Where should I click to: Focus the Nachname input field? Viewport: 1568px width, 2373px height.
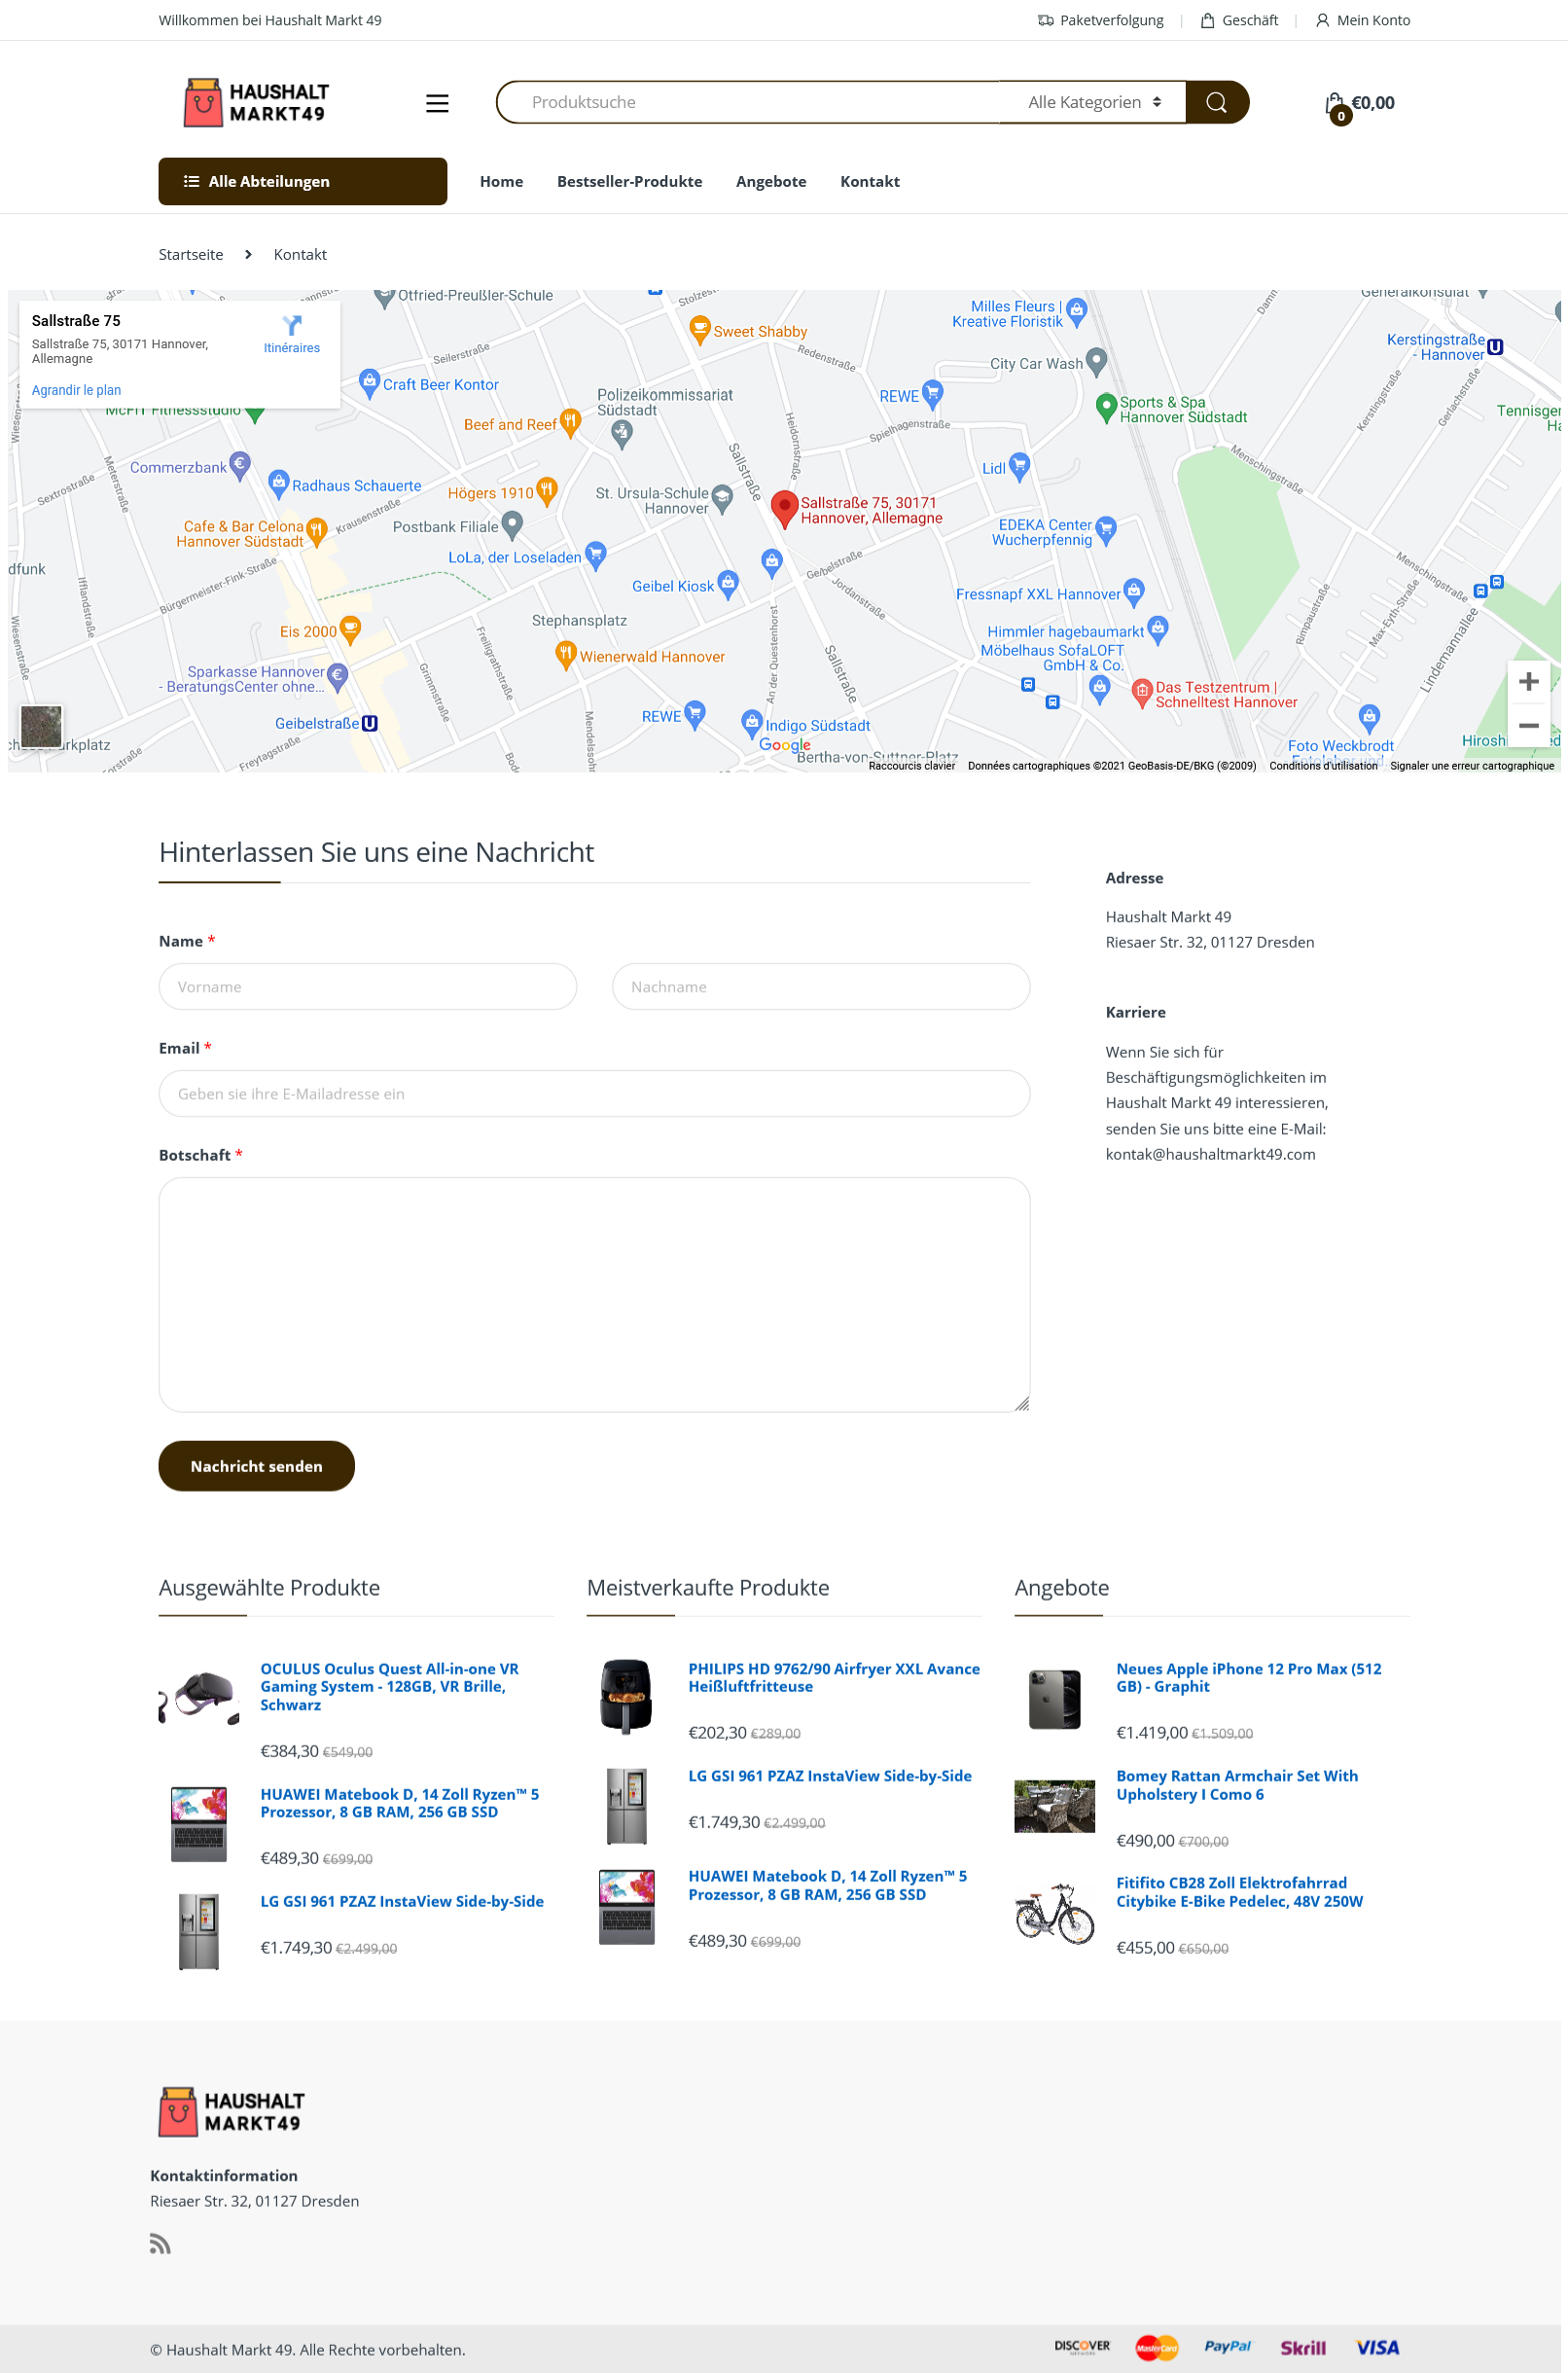pyautogui.click(x=820, y=986)
